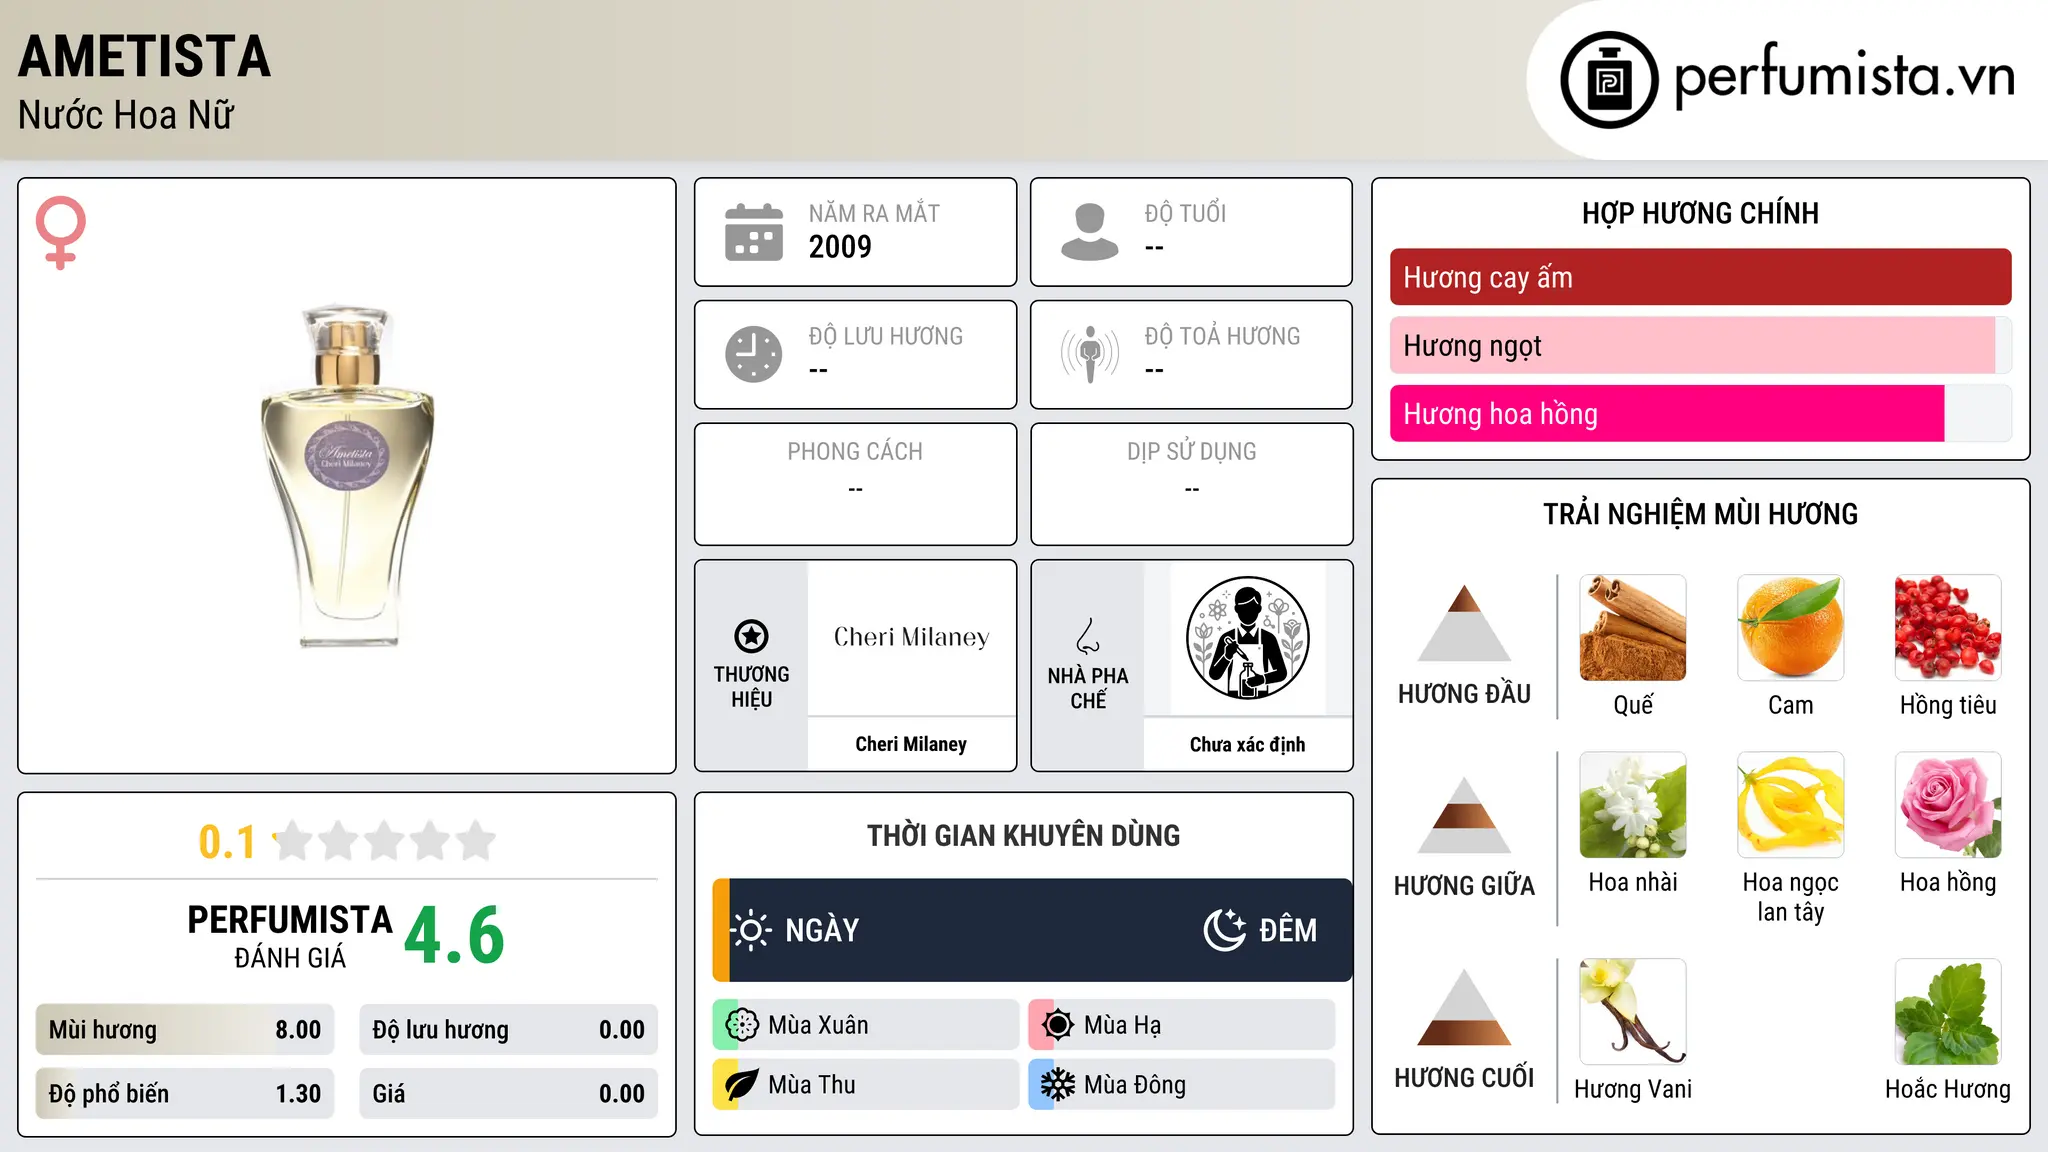The image size is (2048, 1152).
Task: Click the Hương cuối pyramid icon
Action: [x=1464, y=1007]
